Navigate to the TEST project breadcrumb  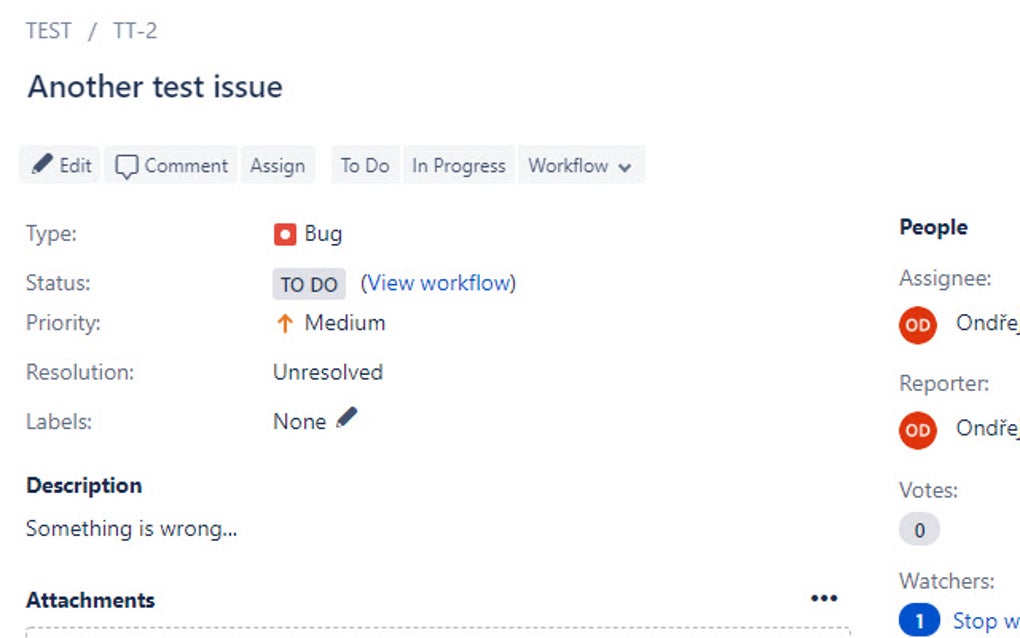[x=49, y=30]
